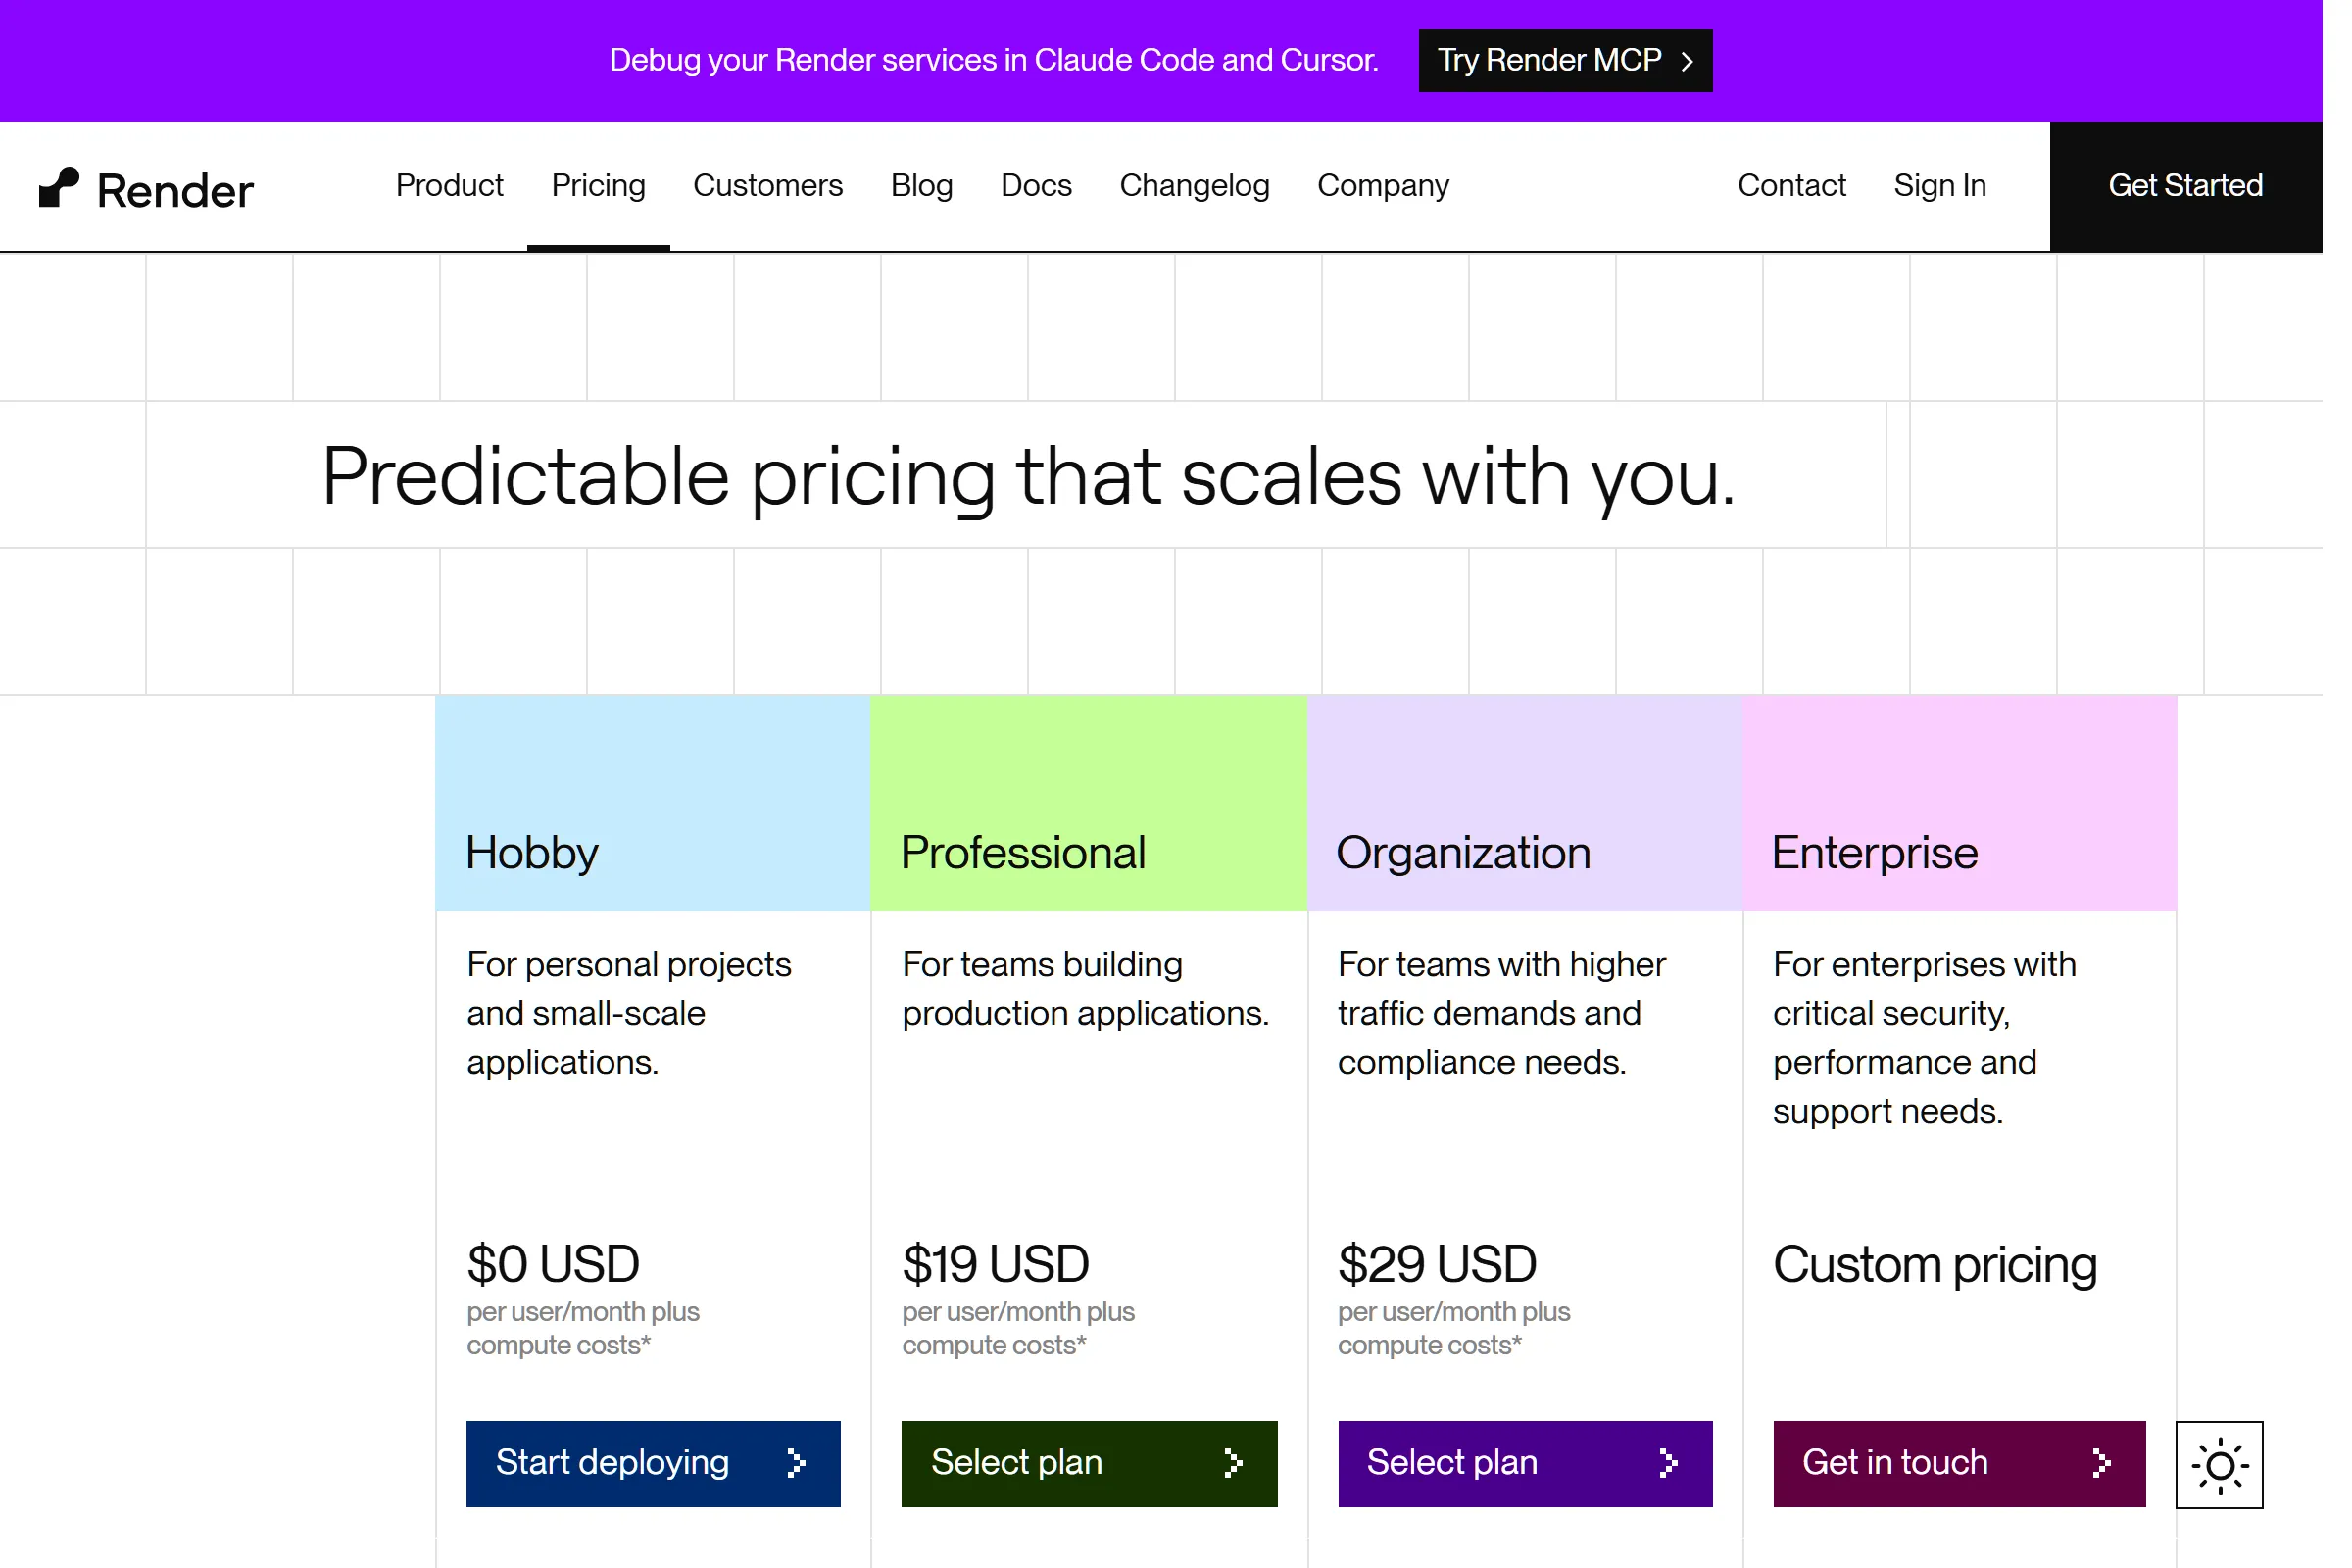Screen dimensions: 2352x1568
Task: Switch to the Pricing page
Action: click(x=598, y=186)
